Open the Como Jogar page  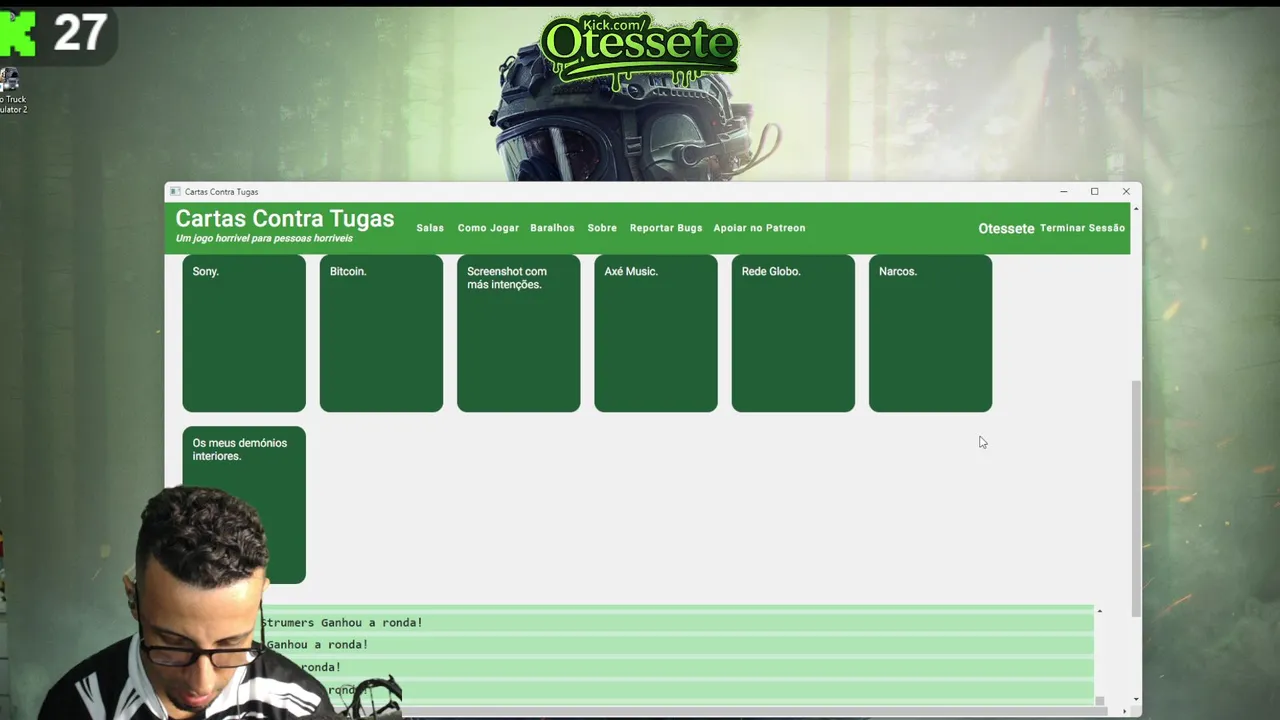tap(488, 228)
